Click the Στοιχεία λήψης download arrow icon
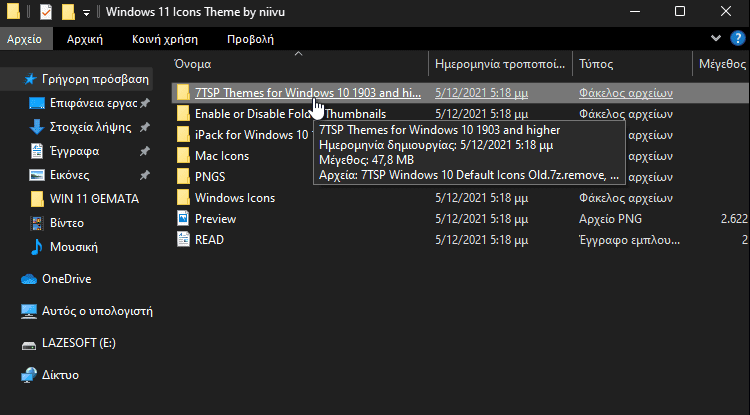The height and width of the screenshot is (415, 750). (37, 127)
